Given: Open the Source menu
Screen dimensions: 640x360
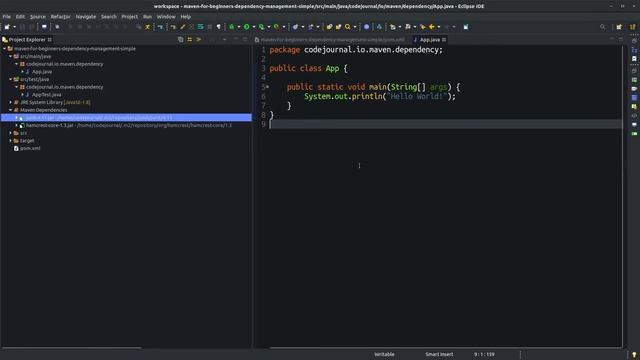Looking at the screenshot, I should [38, 17].
